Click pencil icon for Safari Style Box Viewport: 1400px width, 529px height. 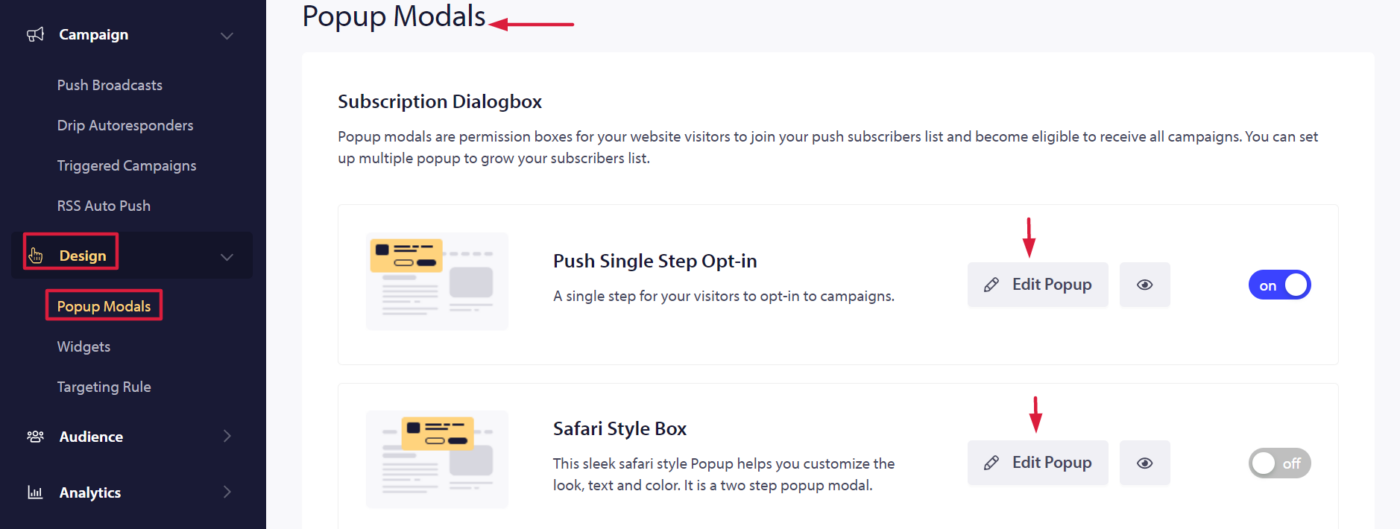click(x=991, y=463)
